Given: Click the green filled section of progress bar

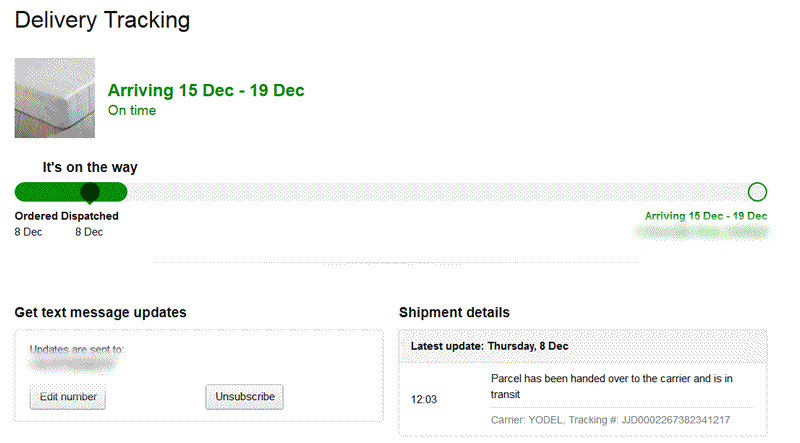Looking at the screenshot, I should pyautogui.click(x=45, y=192).
